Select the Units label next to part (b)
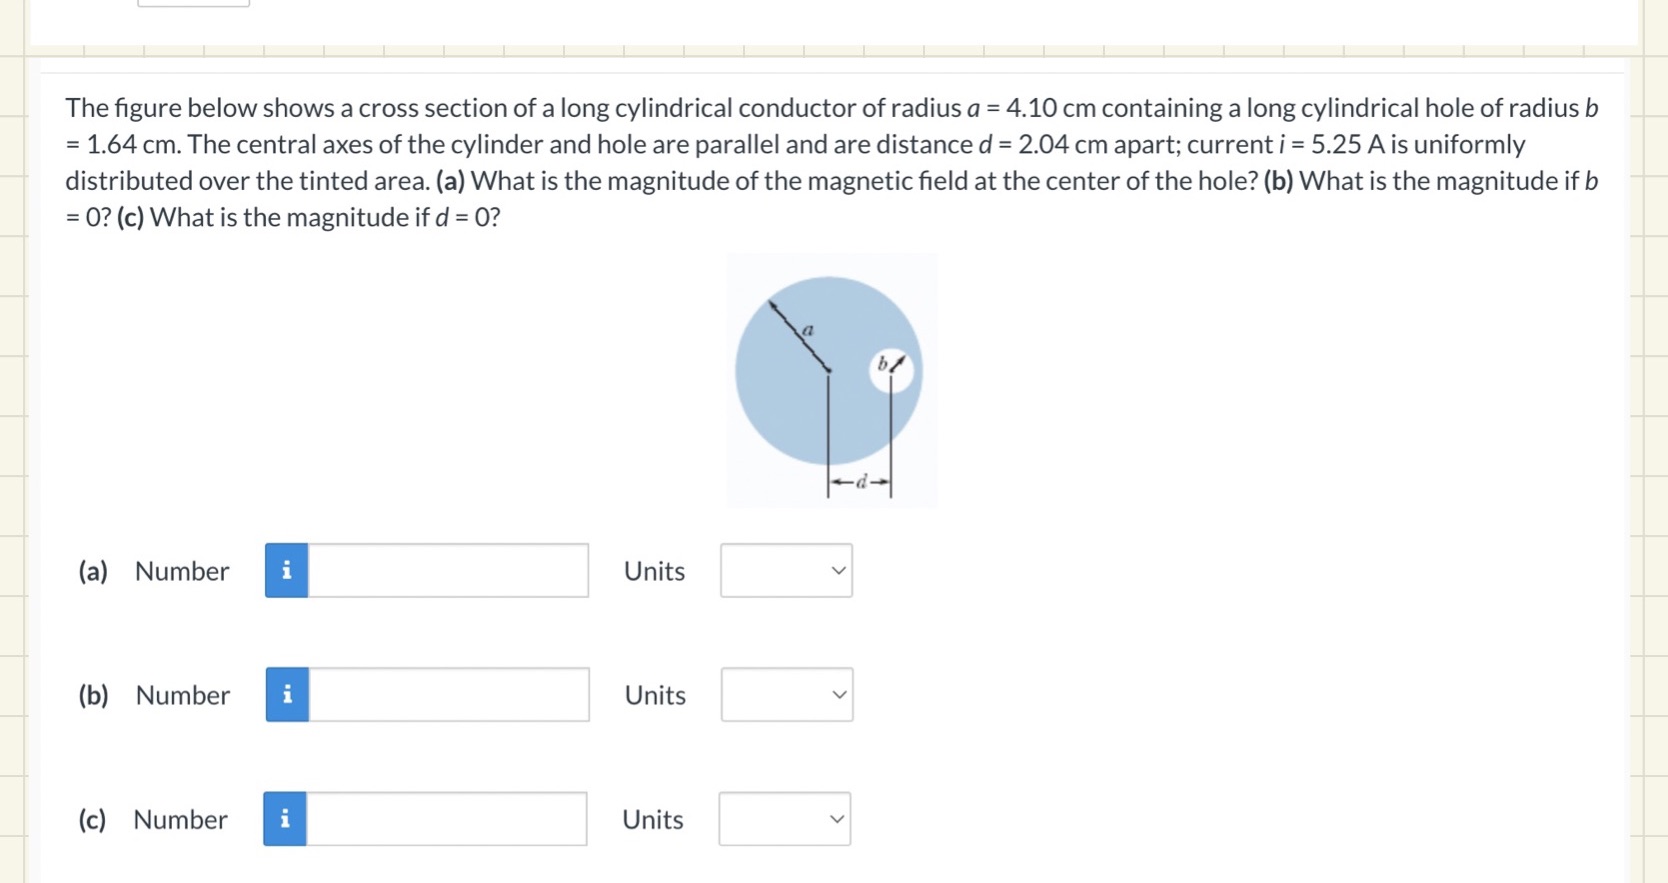This screenshot has width=1668, height=883. (654, 694)
